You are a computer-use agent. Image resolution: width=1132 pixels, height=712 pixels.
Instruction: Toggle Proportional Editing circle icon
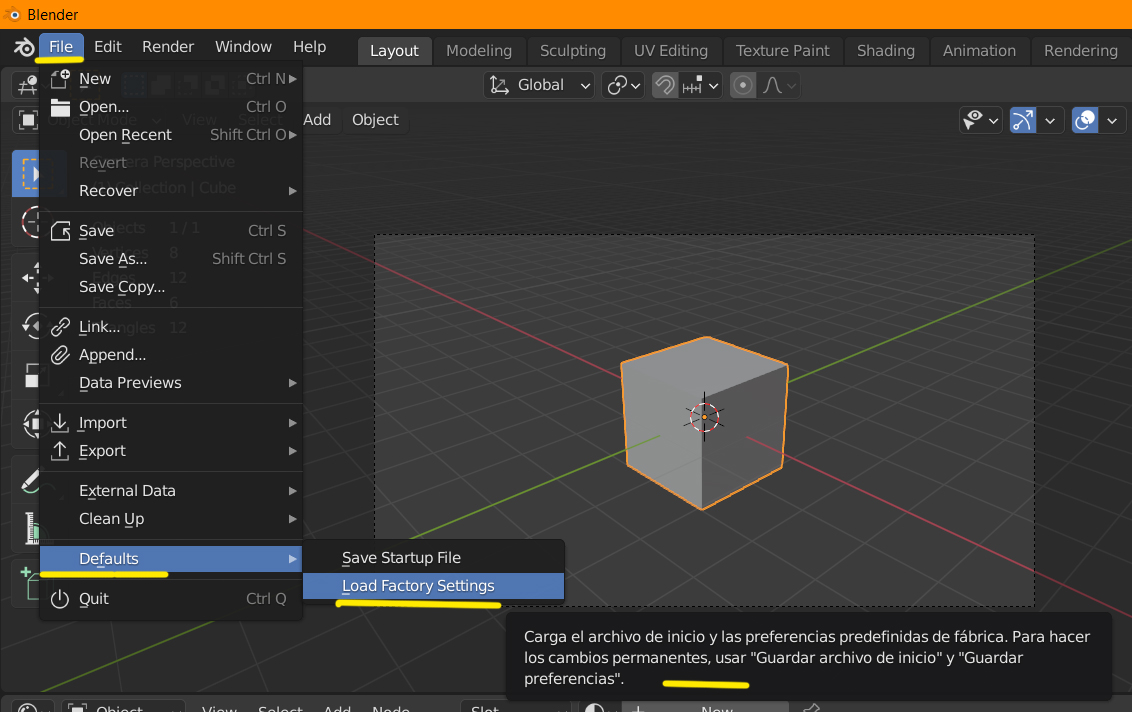coord(742,85)
